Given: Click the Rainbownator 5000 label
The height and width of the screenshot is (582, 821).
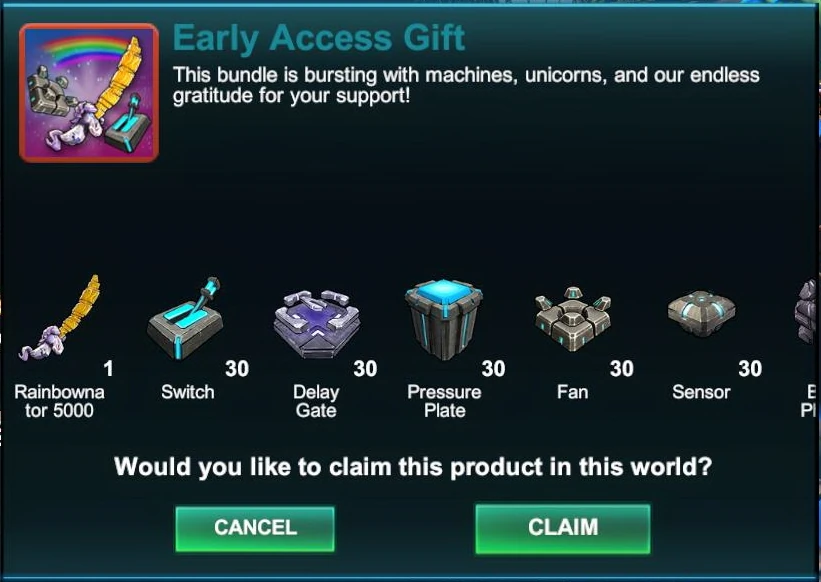Looking at the screenshot, I should [x=59, y=401].
